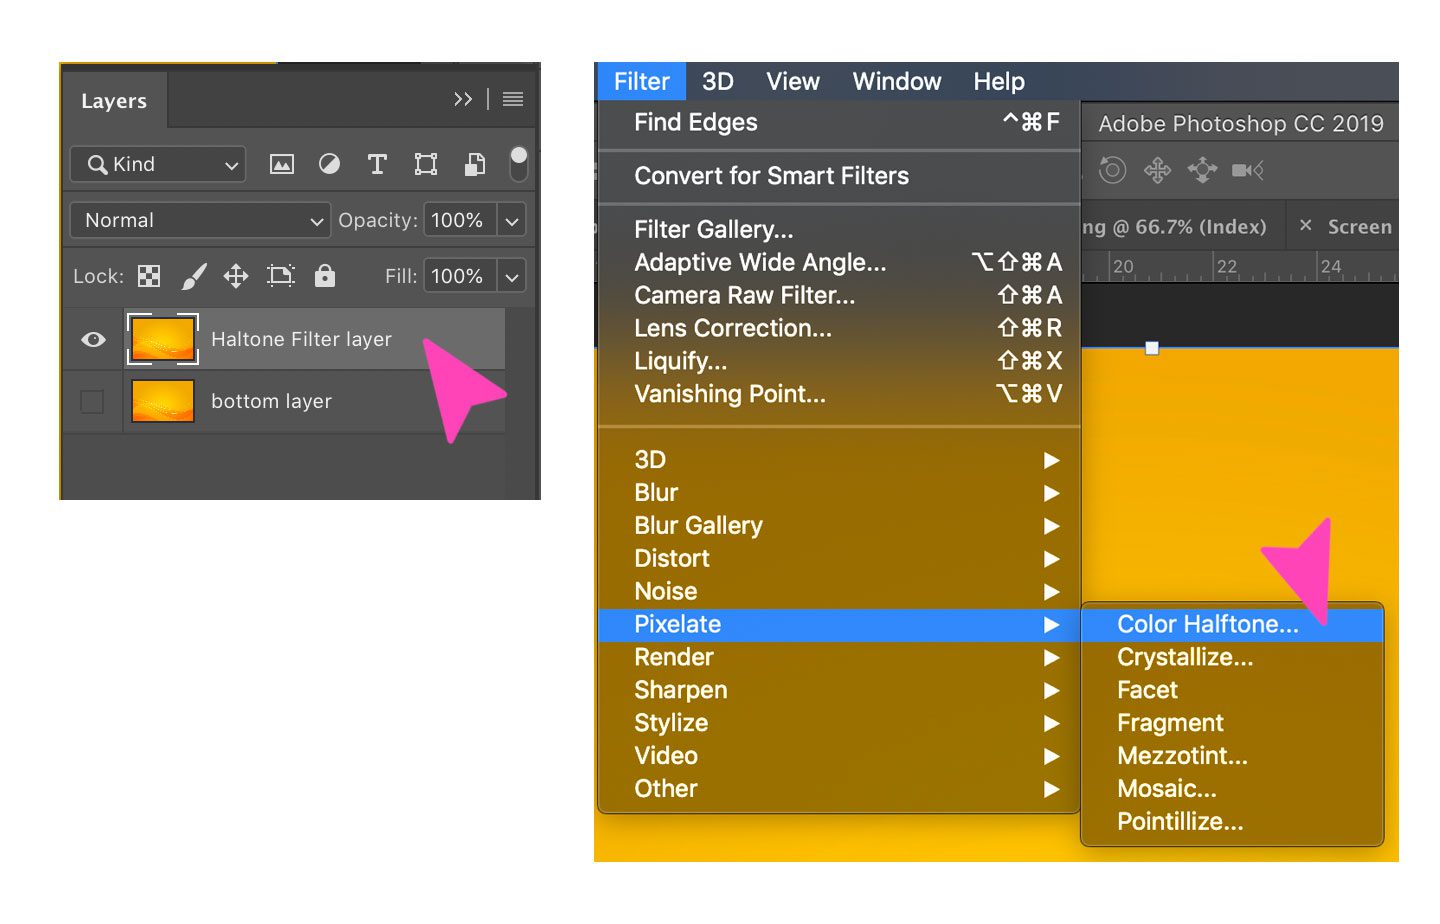Open the Opacity slider
The height and width of the screenshot is (924, 1440).
point(511,220)
